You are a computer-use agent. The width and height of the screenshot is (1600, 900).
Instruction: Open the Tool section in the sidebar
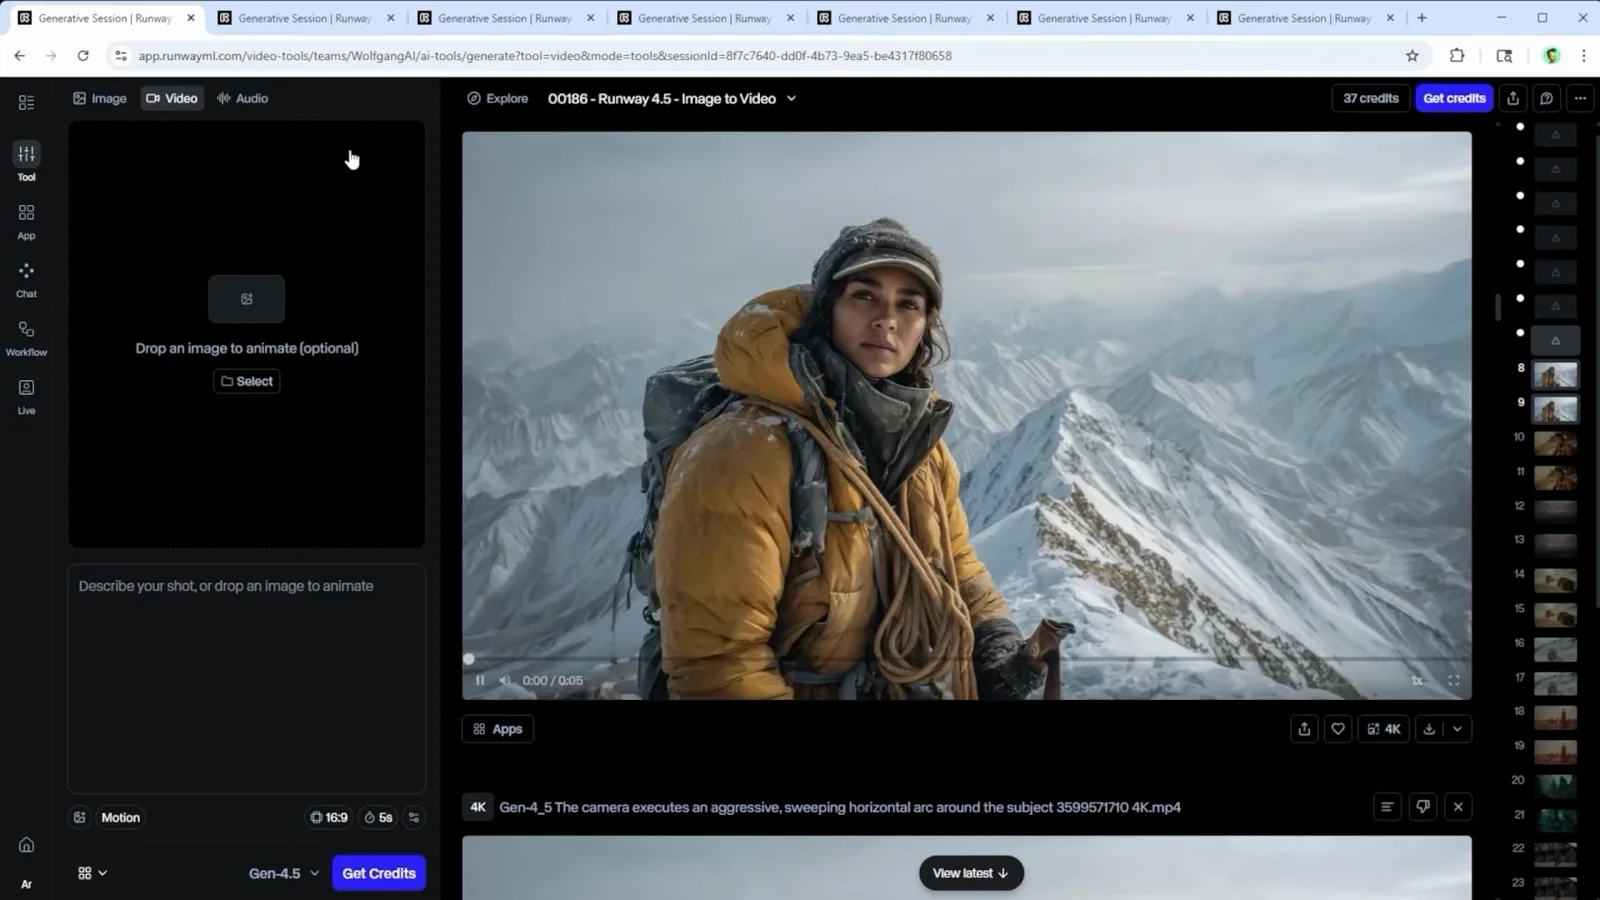pos(26,162)
